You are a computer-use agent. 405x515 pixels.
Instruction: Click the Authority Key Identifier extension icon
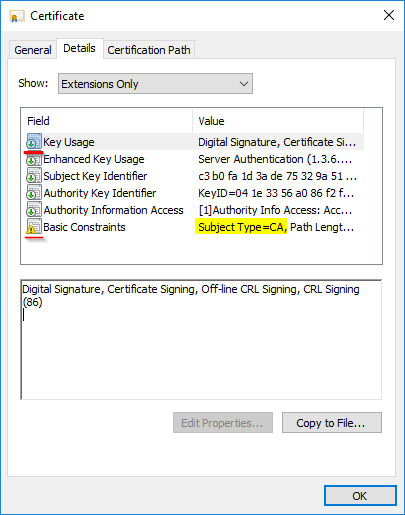coord(34,193)
